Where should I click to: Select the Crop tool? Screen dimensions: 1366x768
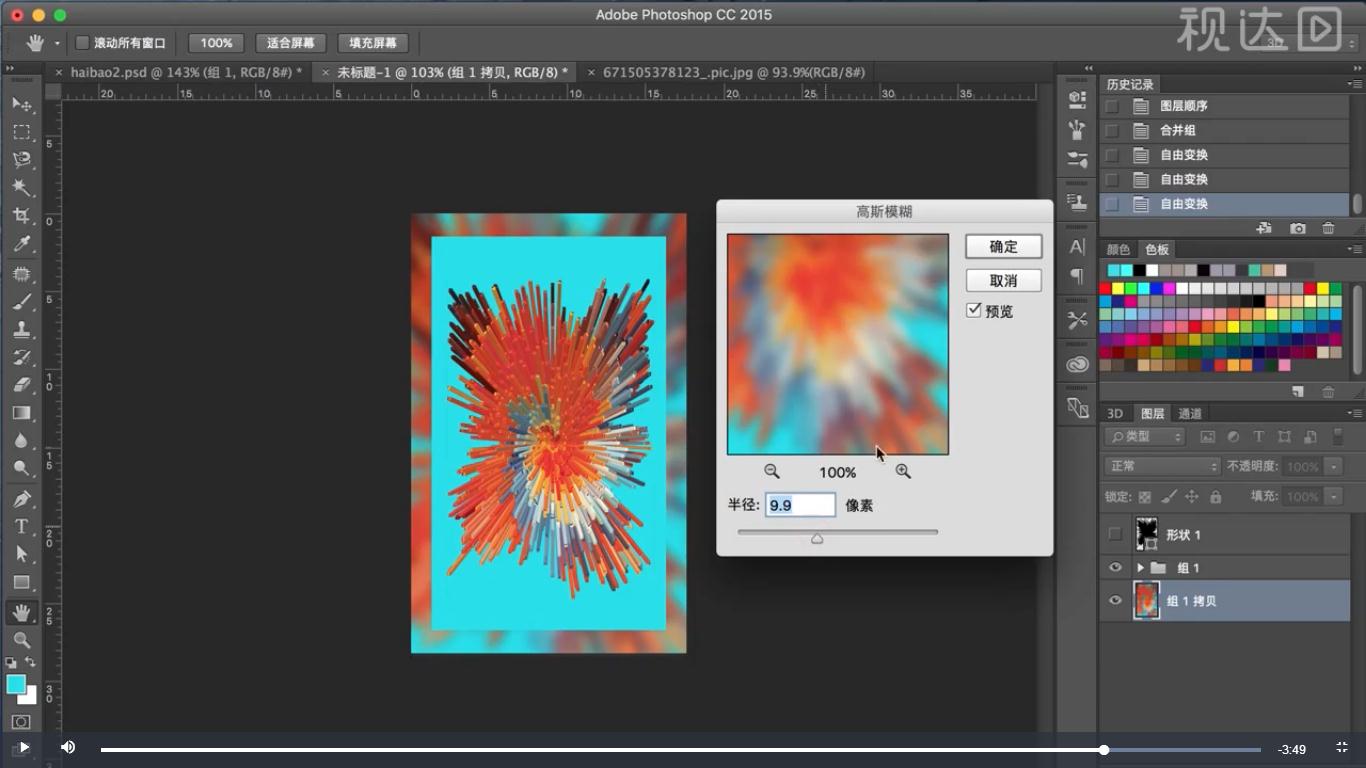tap(21, 216)
